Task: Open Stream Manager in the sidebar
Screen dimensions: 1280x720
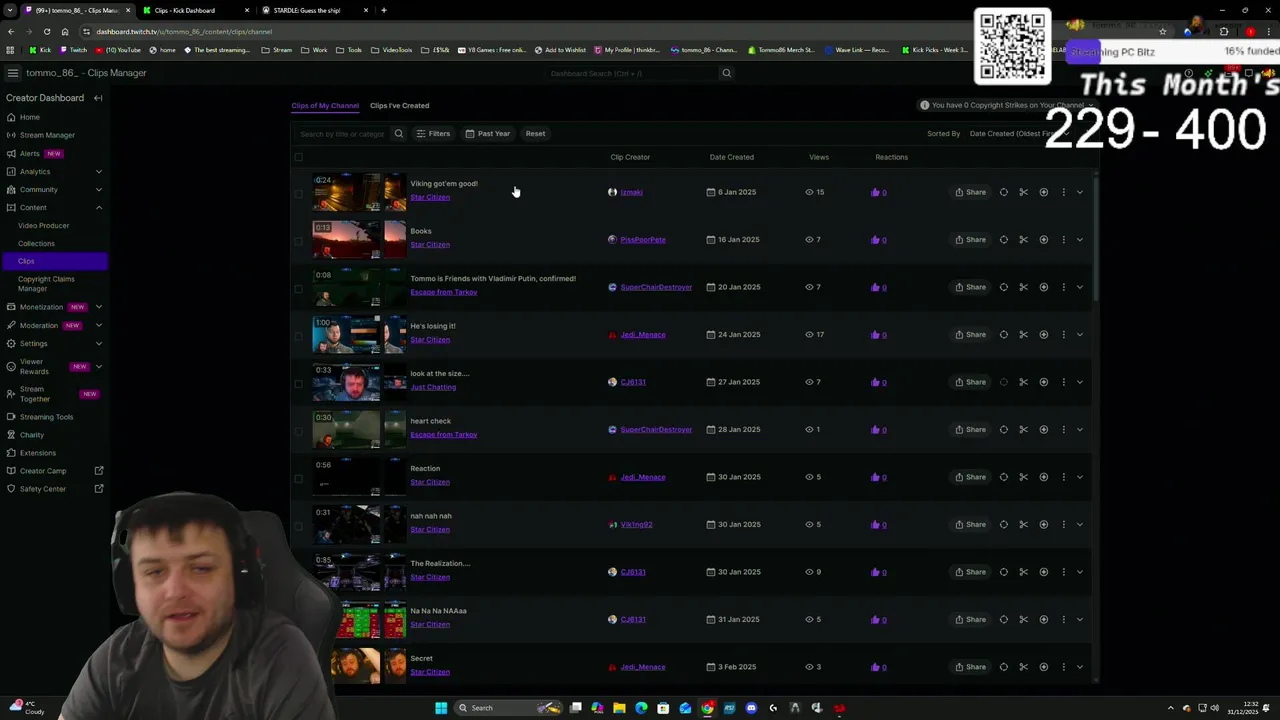Action: [x=46, y=135]
